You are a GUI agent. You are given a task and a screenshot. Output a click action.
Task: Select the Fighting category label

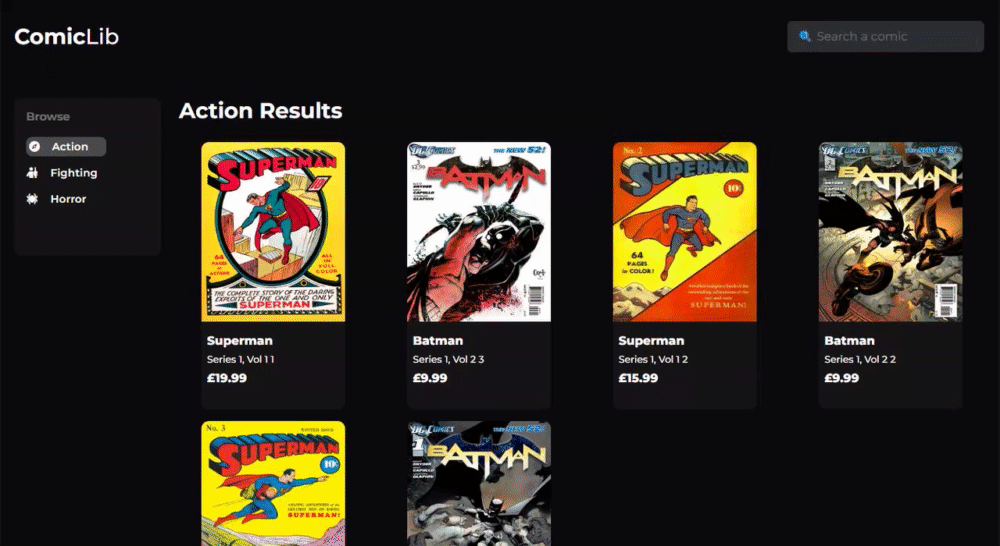(x=74, y=173)
